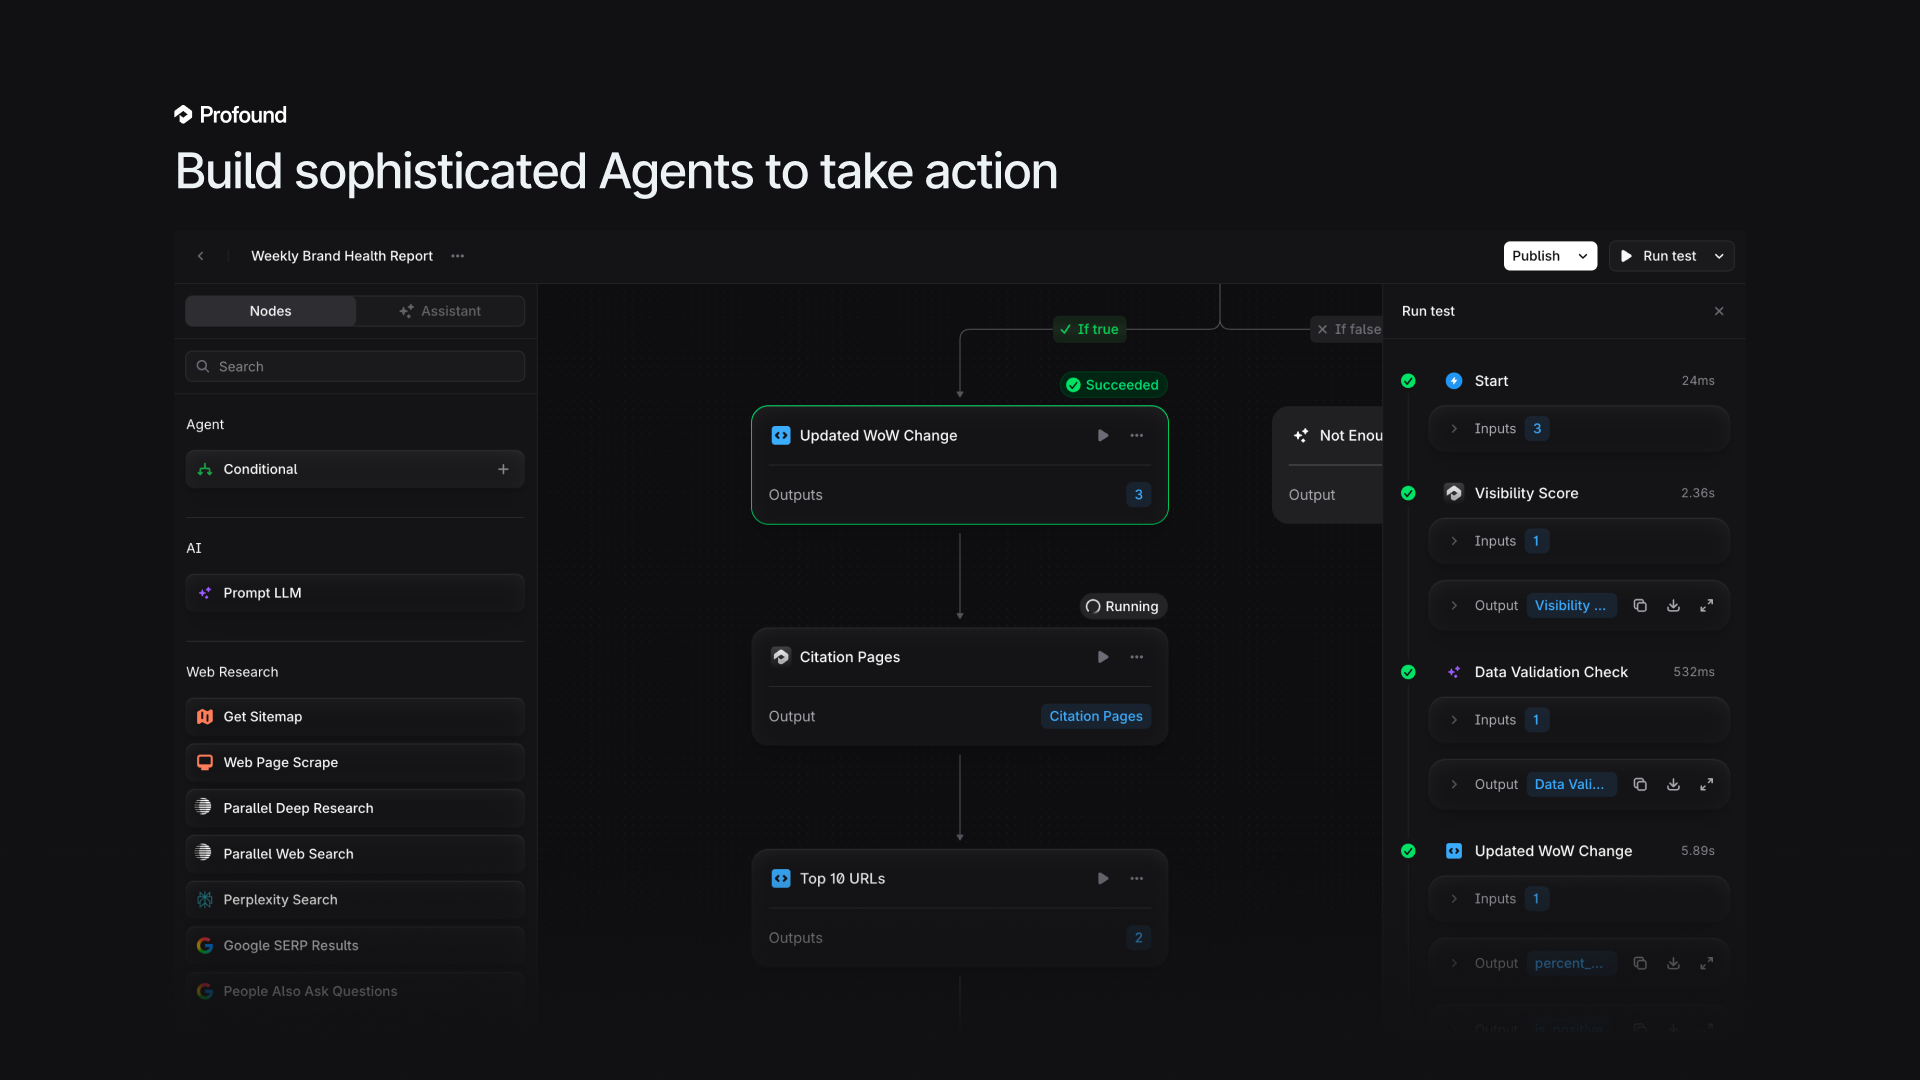The width and height of the screenshot is (1920, 1080).
Task: Expand Visibility Score Inputs row
Action: pos(1455,541)
